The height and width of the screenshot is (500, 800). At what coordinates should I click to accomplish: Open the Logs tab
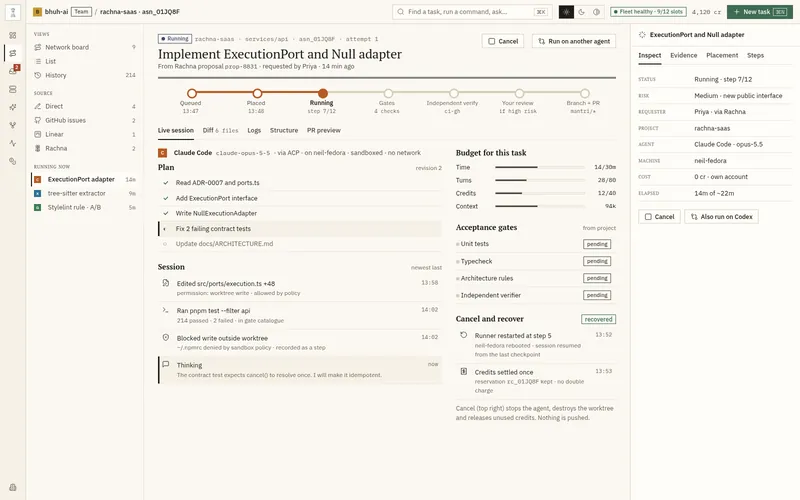(x=254, y=131)
